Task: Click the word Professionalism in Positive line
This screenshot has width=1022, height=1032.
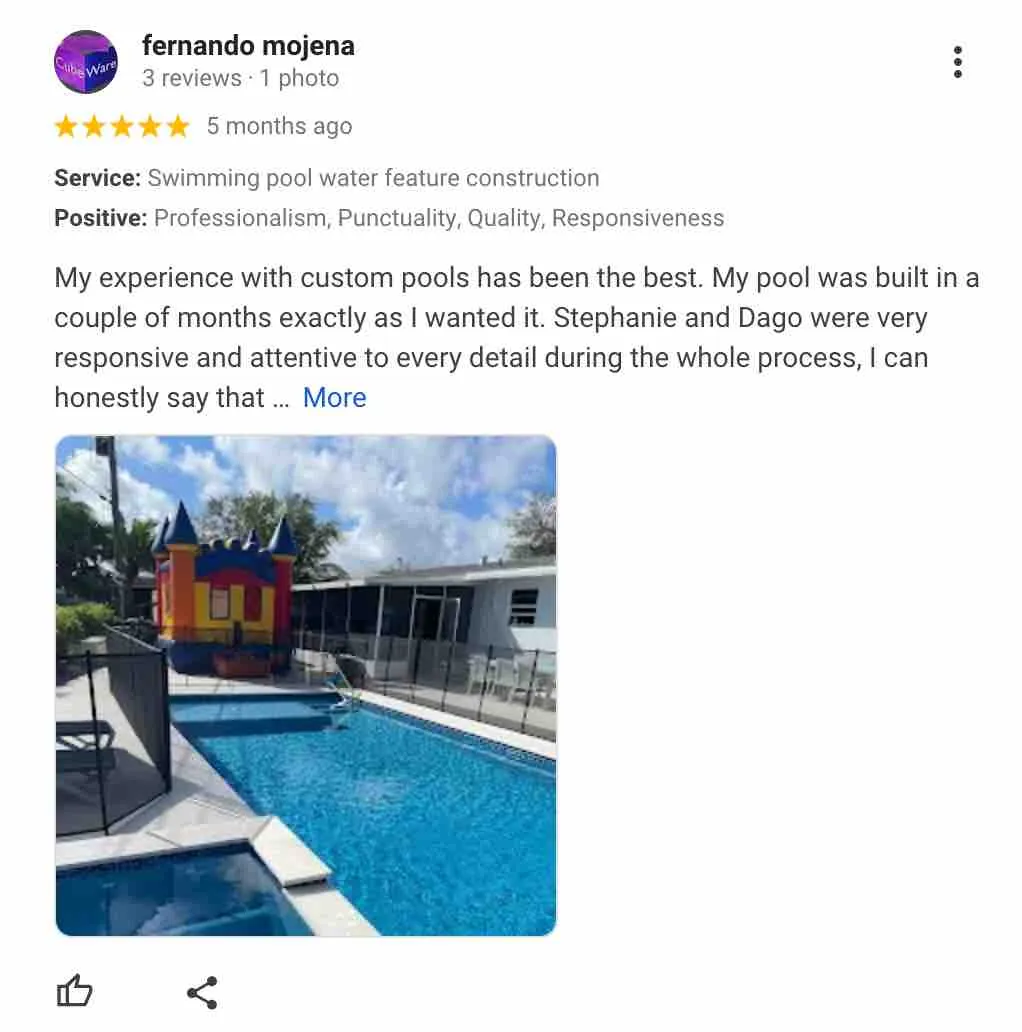Action: [240, 218]
